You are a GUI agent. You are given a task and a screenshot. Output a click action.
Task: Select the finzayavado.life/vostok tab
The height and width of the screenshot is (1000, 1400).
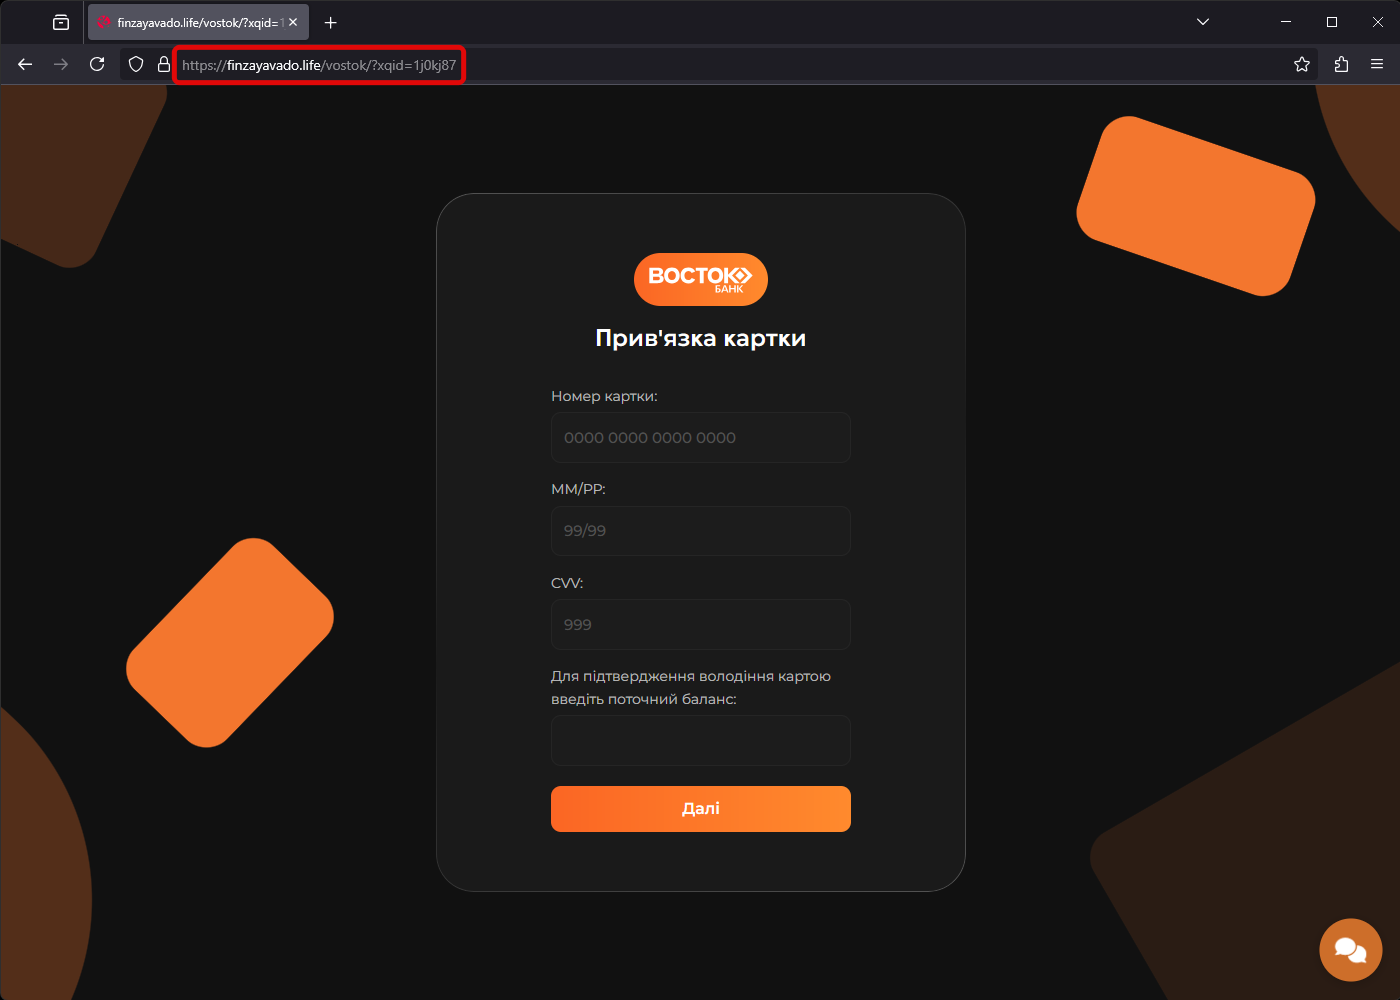198,22
